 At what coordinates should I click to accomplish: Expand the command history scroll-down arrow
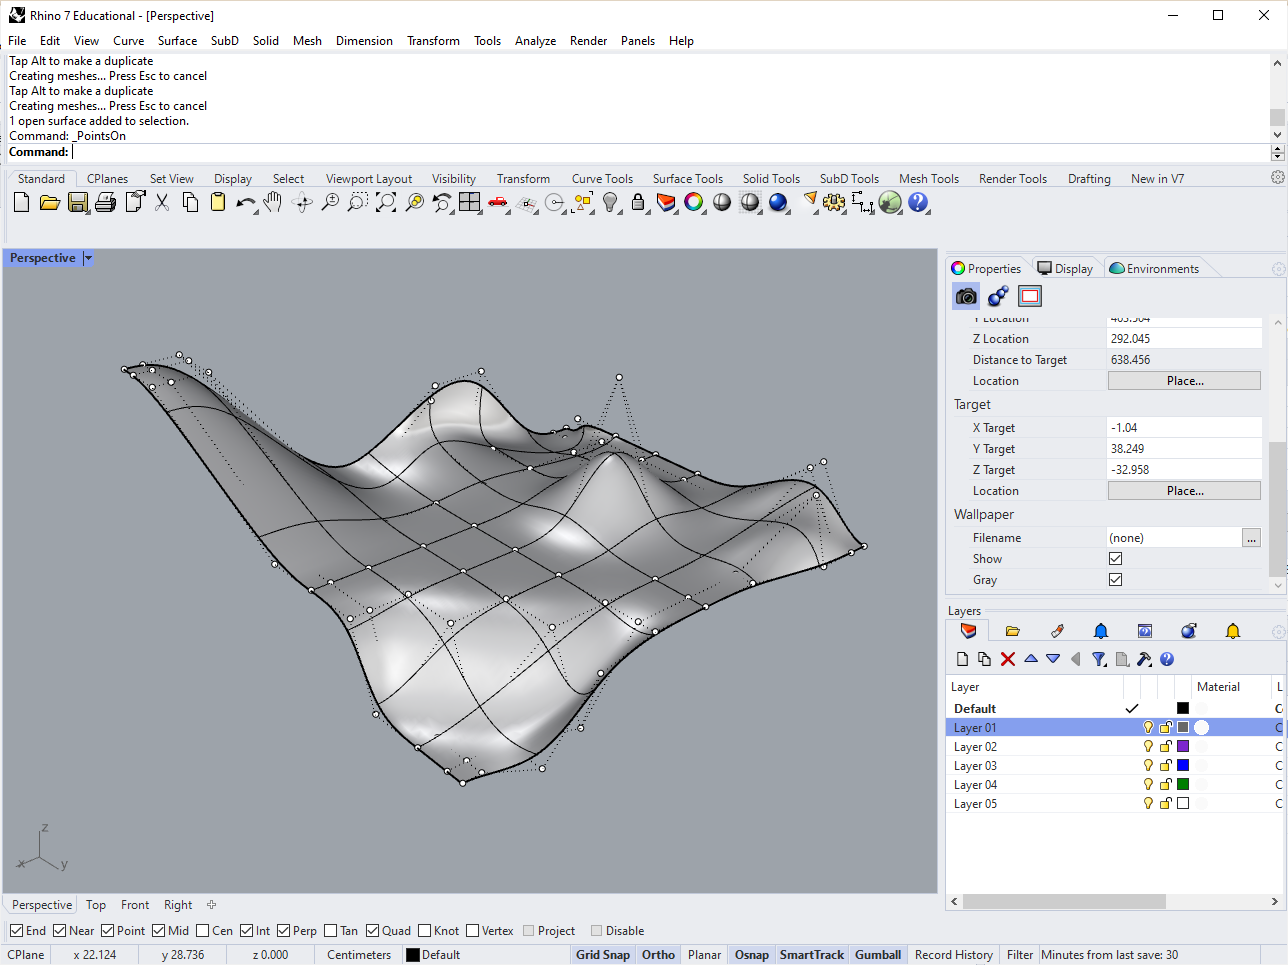tap(1277, 134)
